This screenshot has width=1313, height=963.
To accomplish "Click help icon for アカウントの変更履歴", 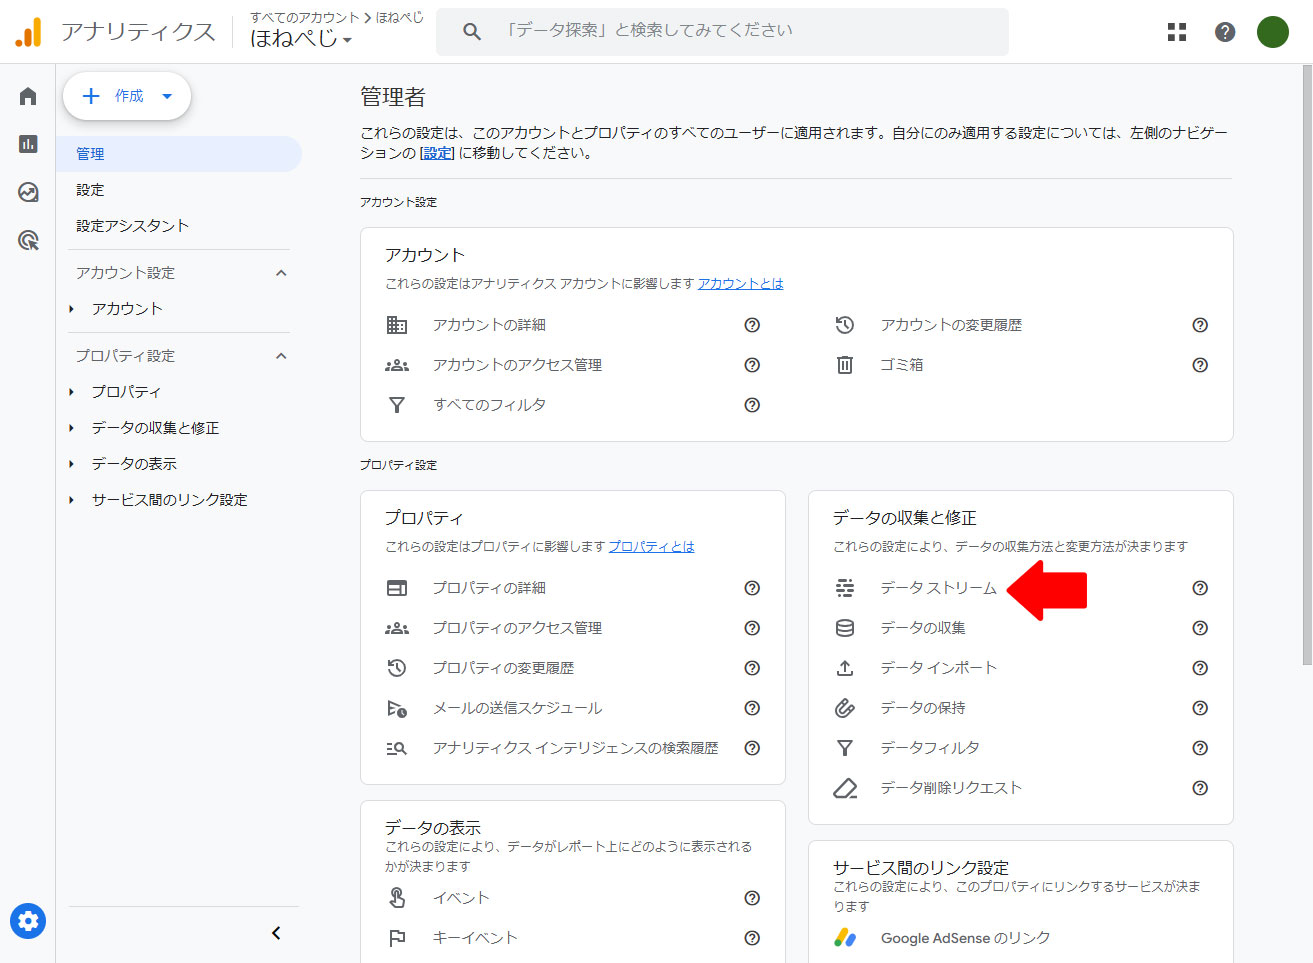I will 1200,325.
